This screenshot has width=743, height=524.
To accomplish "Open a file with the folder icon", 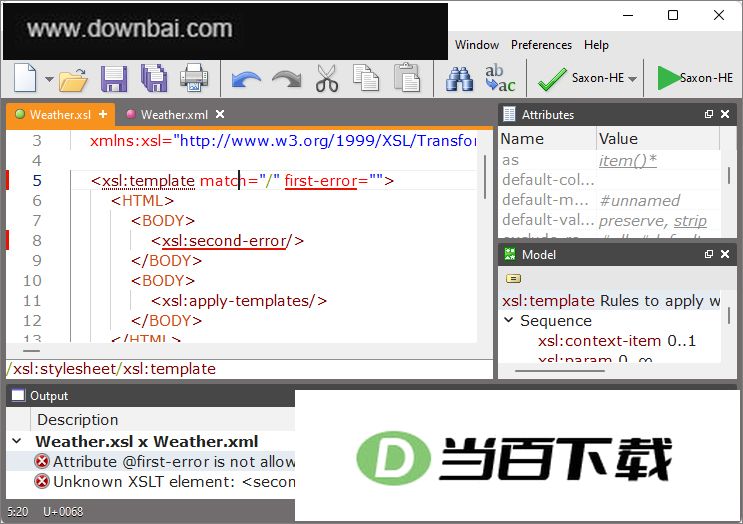I will (73, 79).
